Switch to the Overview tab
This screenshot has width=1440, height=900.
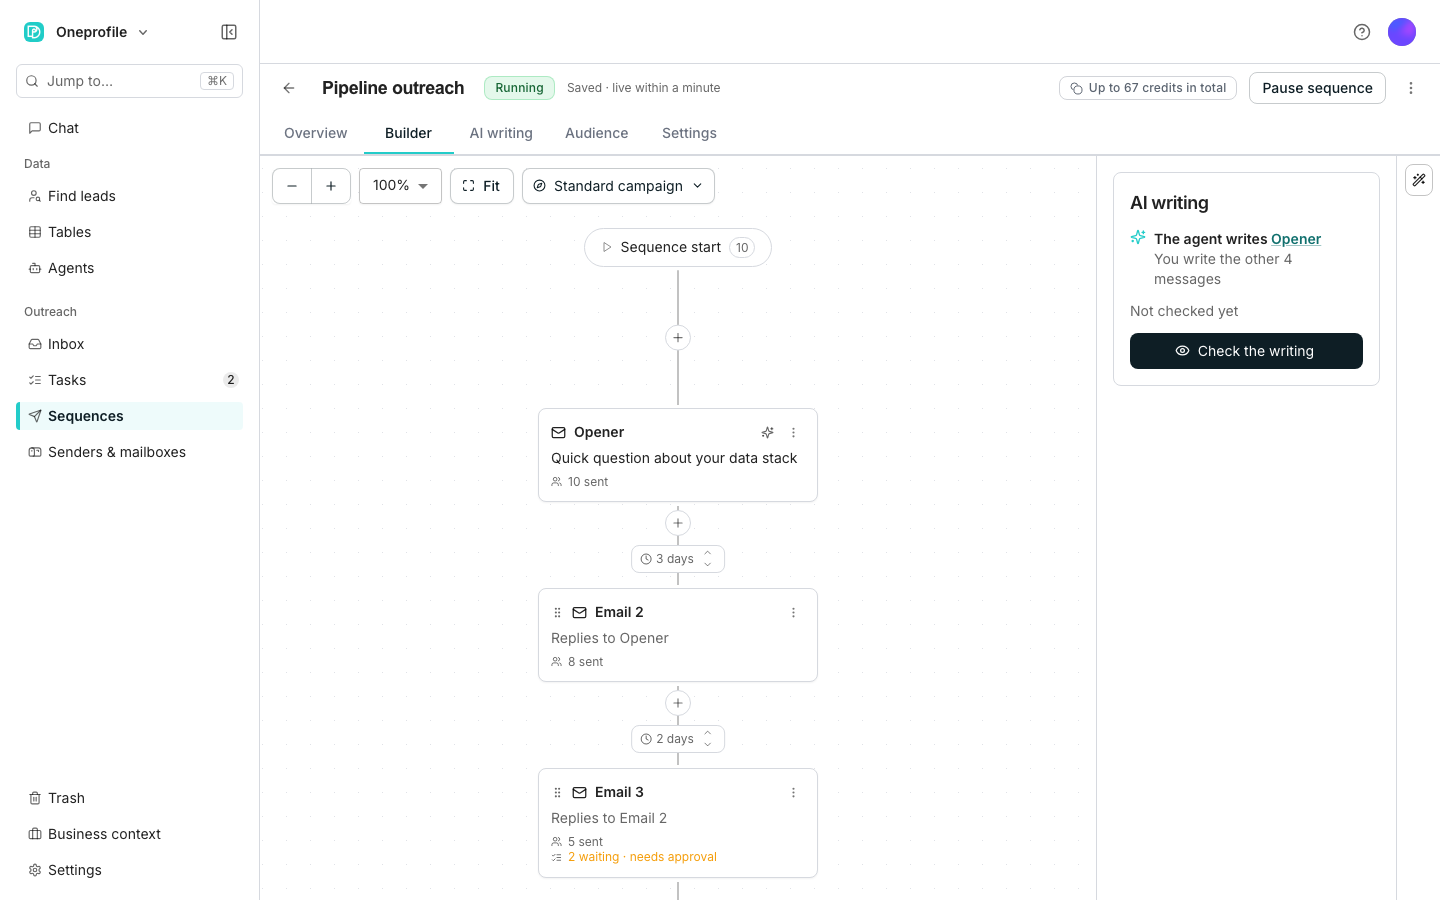point(316,133)
